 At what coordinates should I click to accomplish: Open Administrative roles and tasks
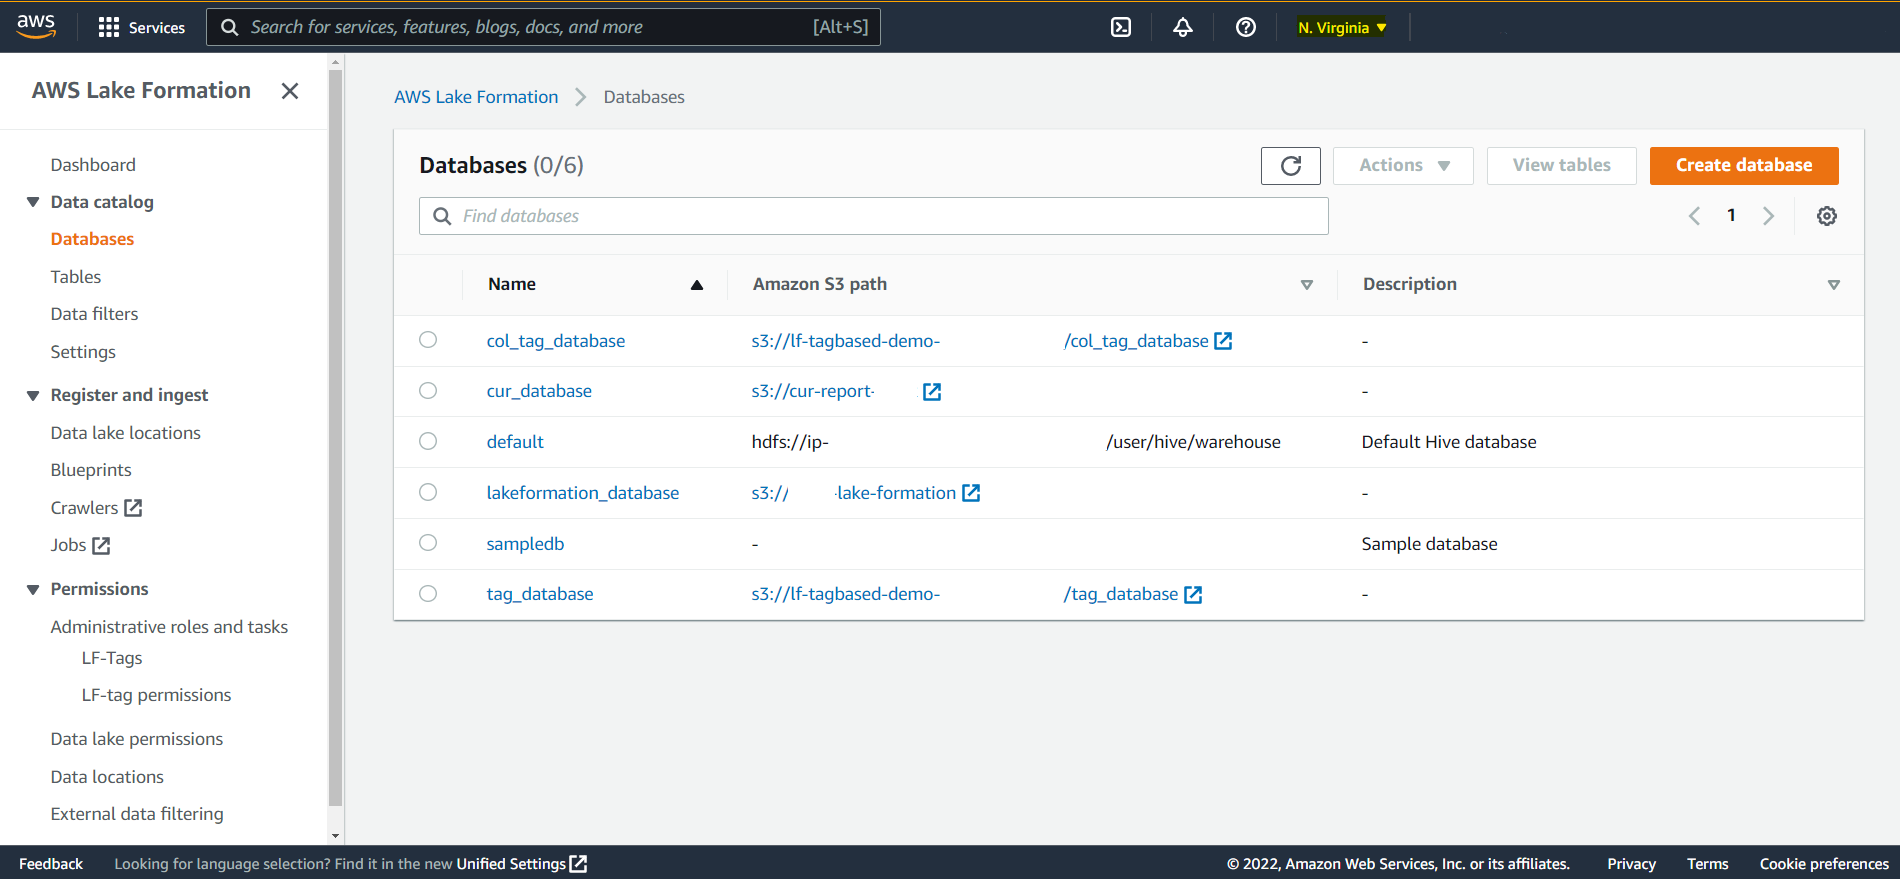coord(169,627)
